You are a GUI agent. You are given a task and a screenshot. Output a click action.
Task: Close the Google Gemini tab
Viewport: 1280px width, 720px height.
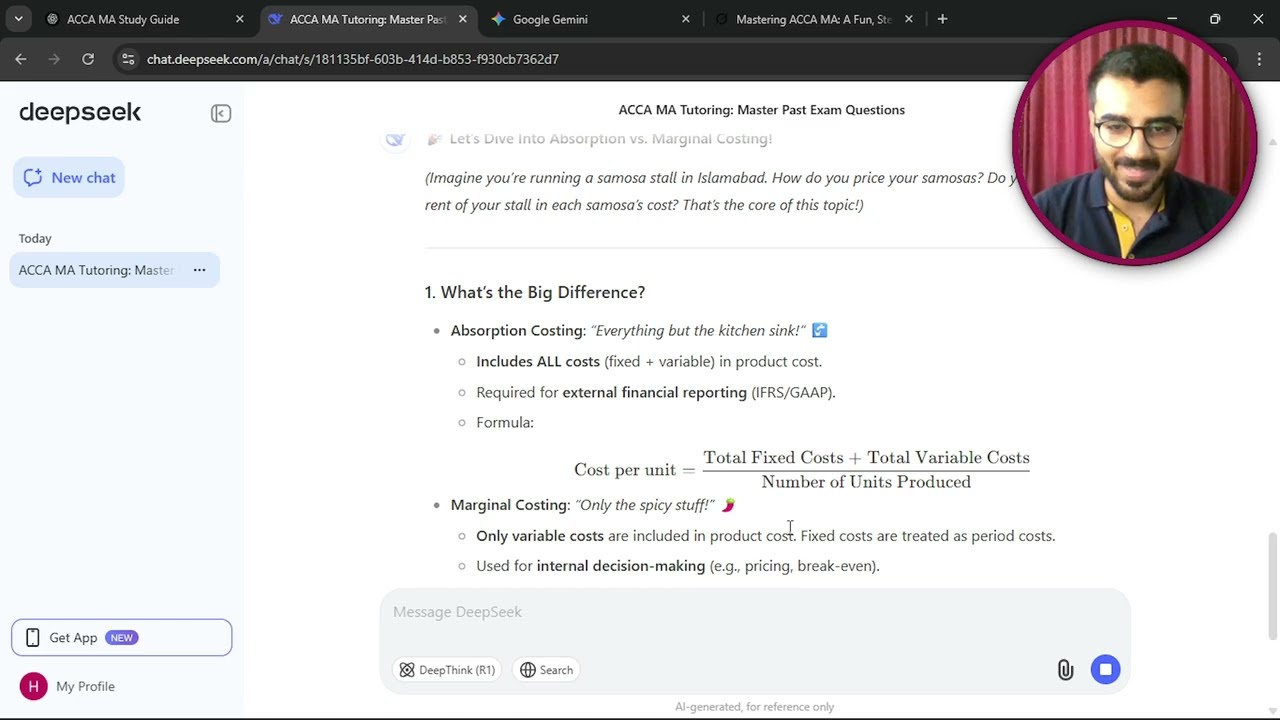point(685,19)
